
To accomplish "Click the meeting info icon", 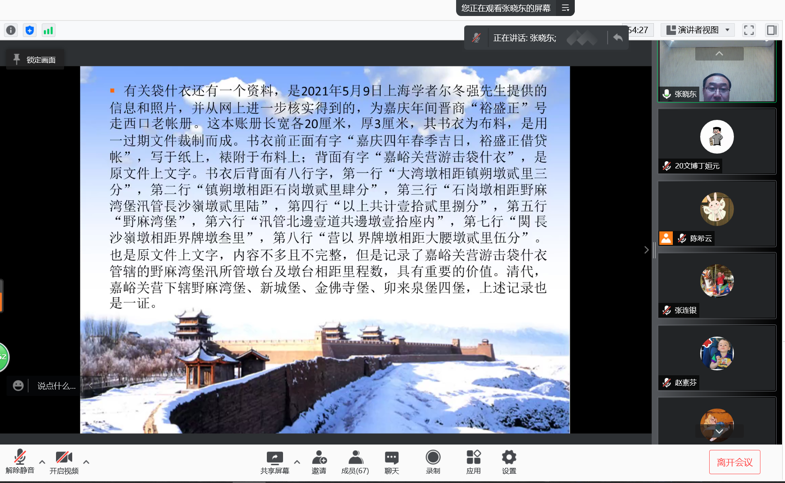I will 11,30.
